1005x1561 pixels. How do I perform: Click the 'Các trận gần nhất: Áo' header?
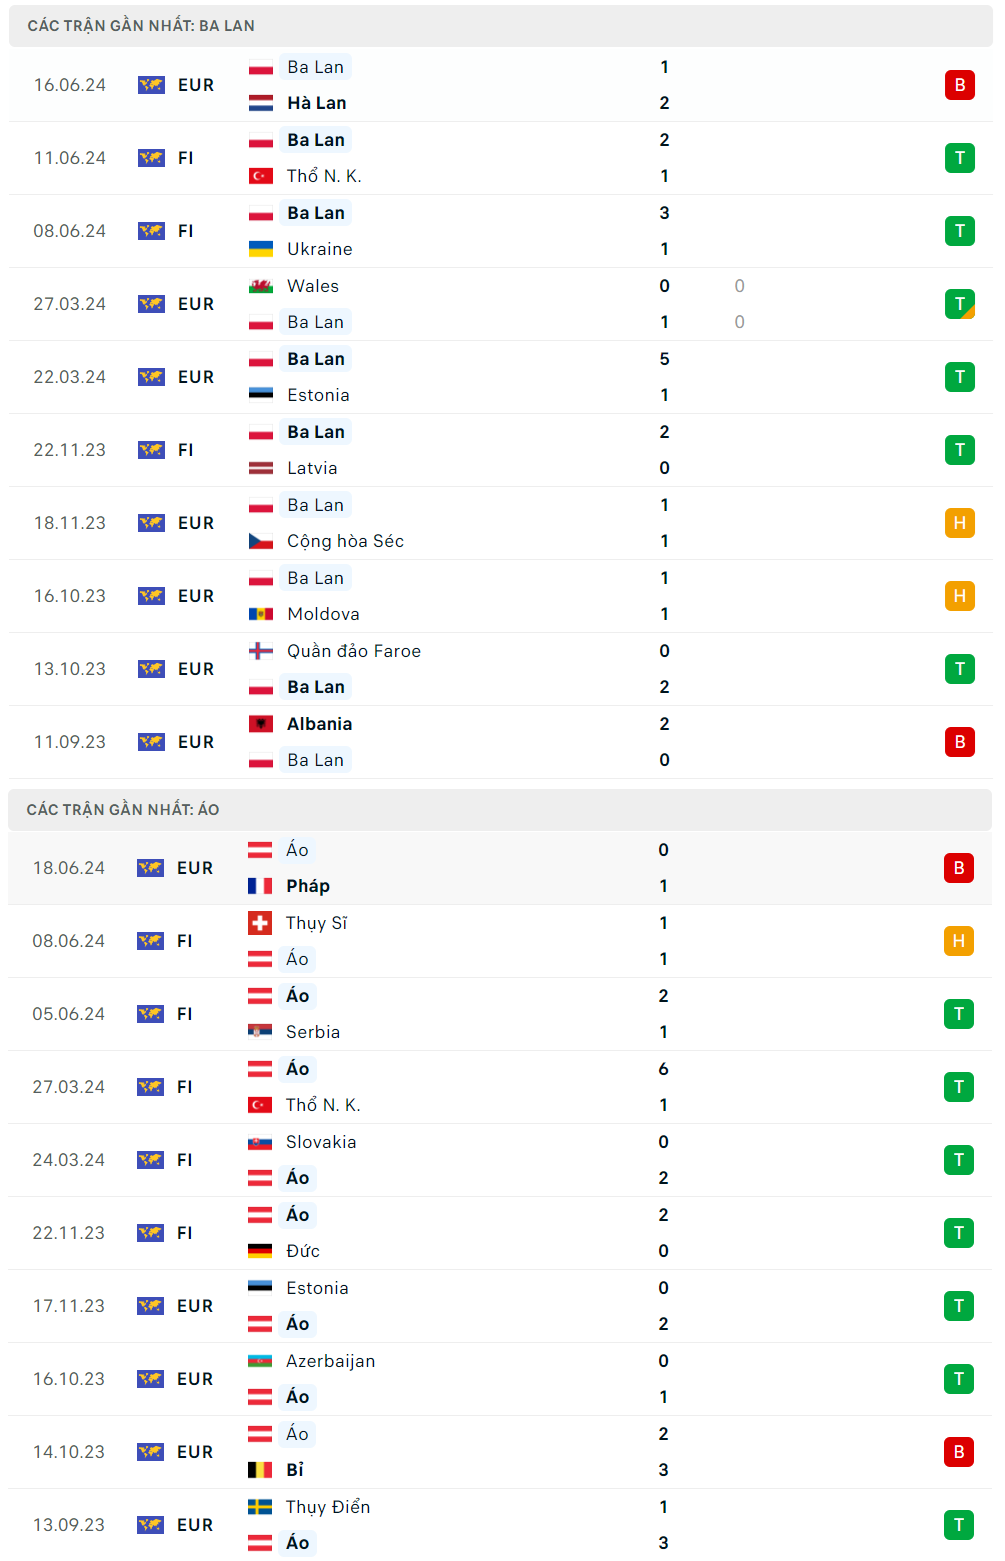(x=123, y=810)
